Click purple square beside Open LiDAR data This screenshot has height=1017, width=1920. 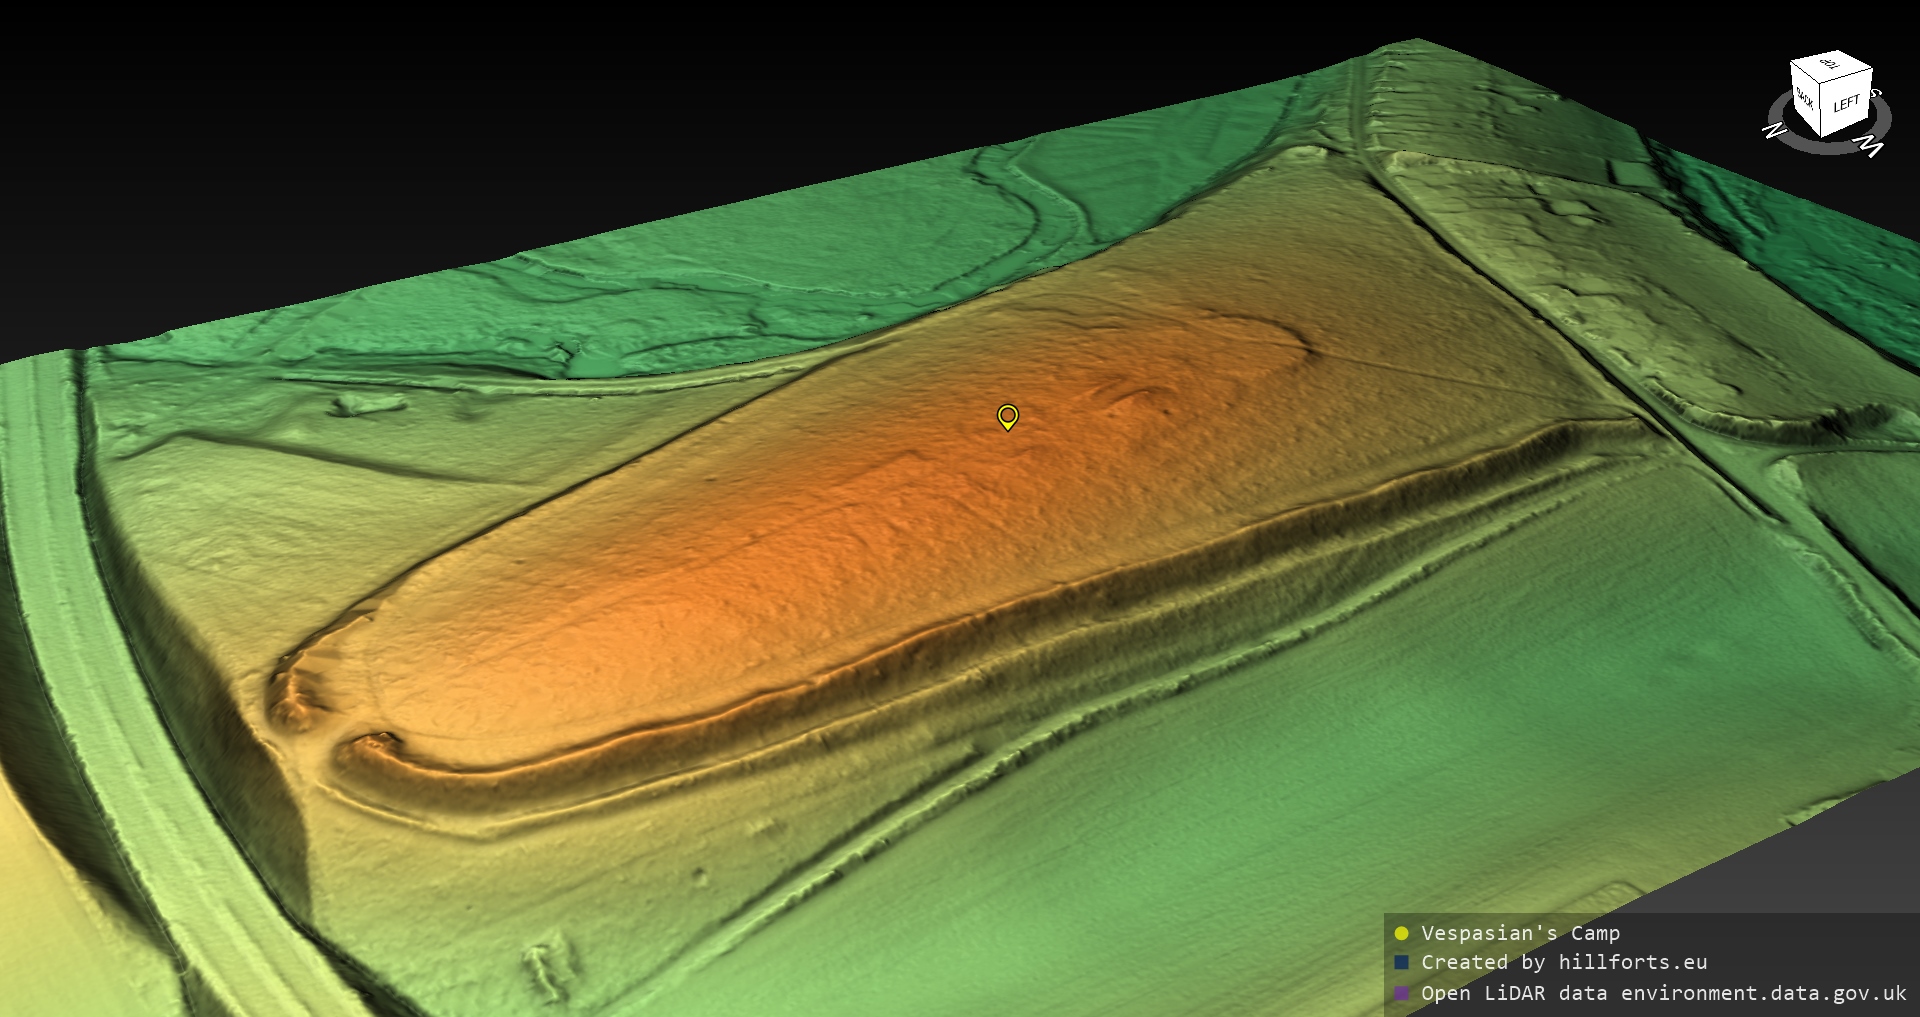(x=1401, y=993)
